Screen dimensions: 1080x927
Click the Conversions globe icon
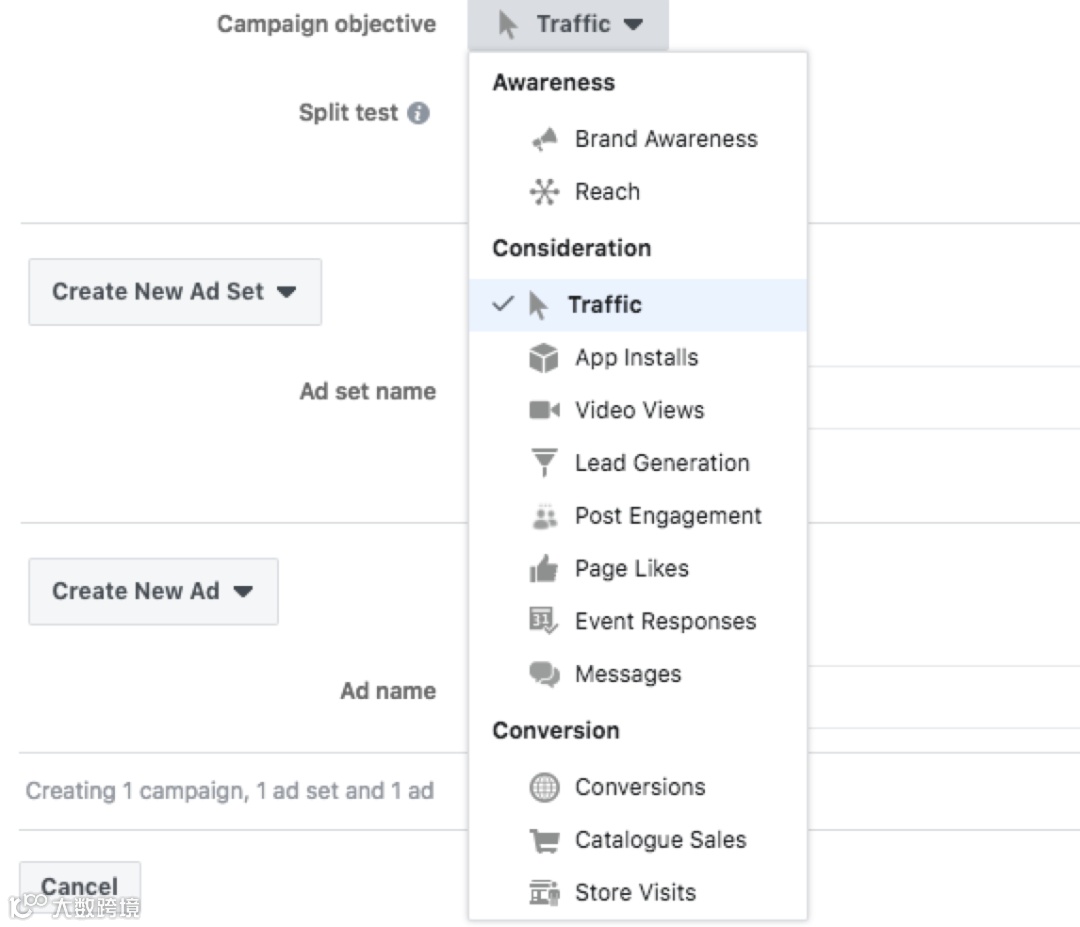[x=544, y=788]
